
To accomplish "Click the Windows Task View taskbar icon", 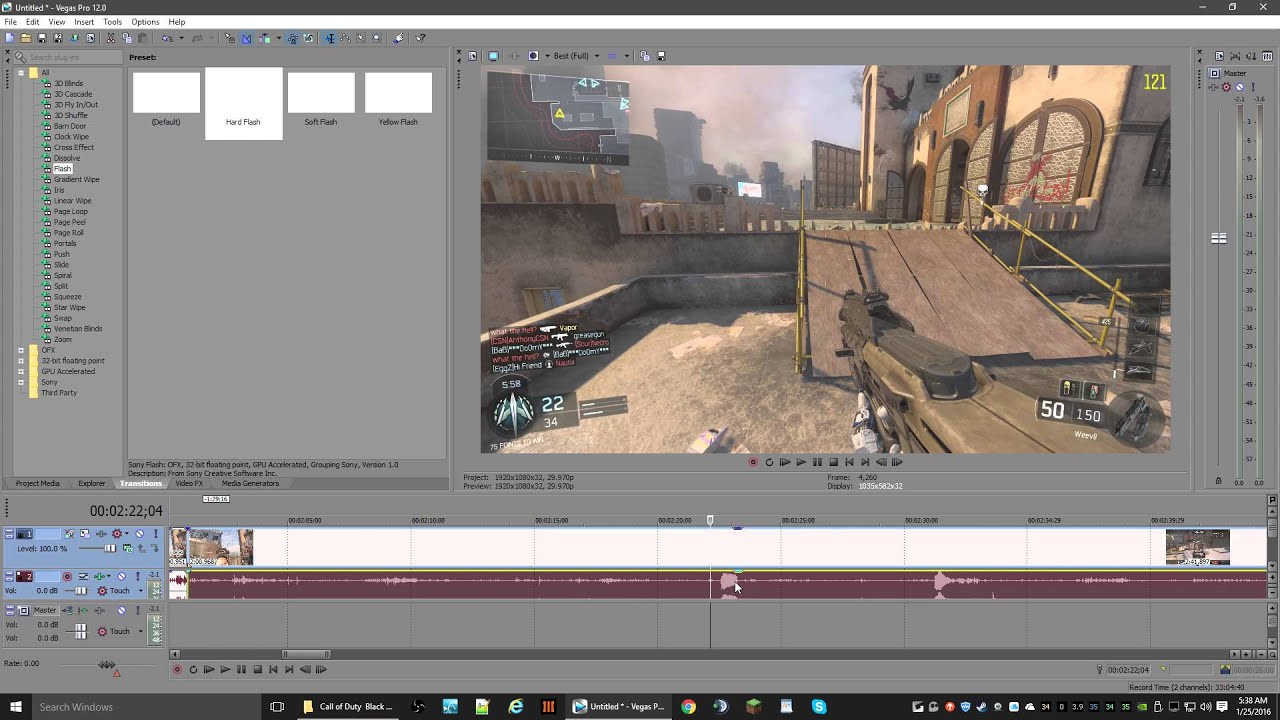I will (277, 706).
